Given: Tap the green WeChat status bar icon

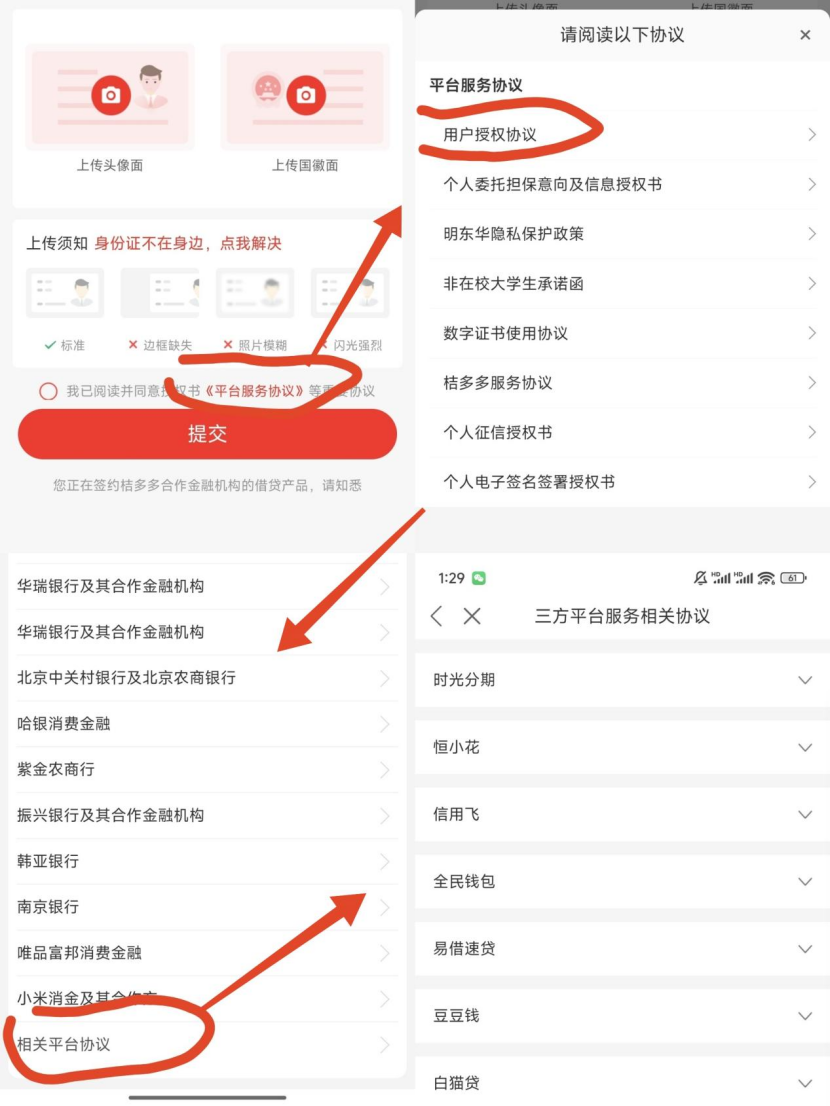Looking at the screenshot, I should click(479, 578).
